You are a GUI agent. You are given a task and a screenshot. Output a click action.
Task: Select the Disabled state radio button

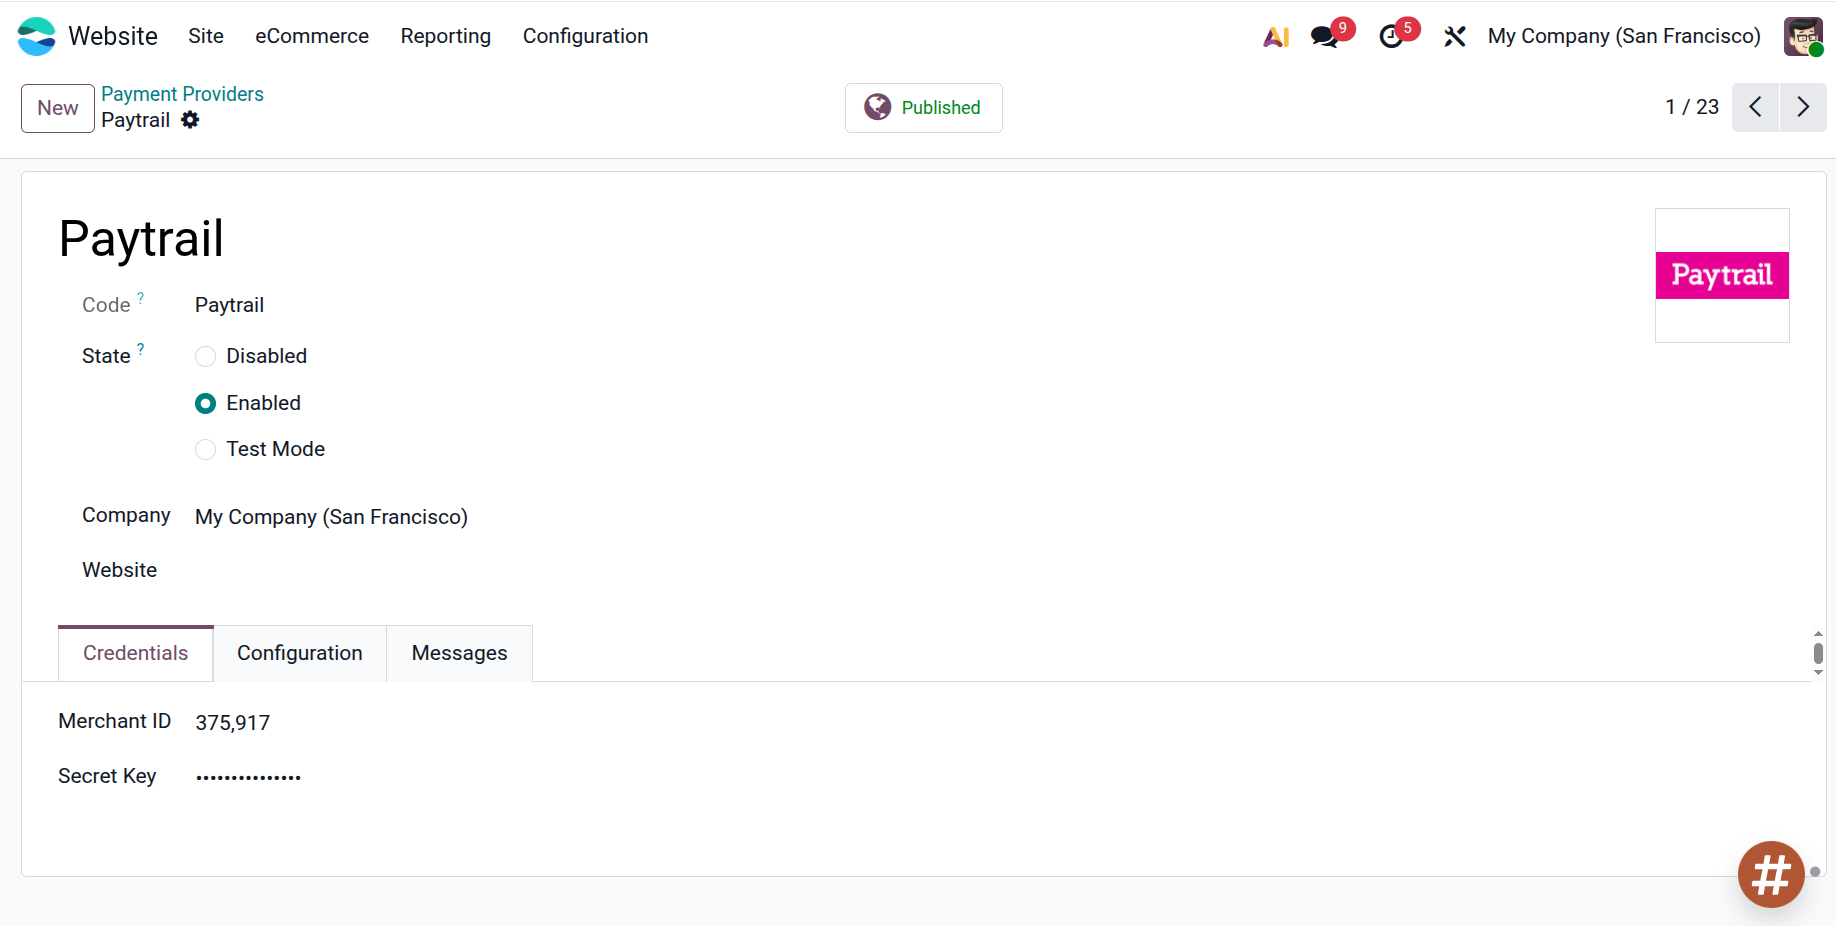[x=205, y=356]
